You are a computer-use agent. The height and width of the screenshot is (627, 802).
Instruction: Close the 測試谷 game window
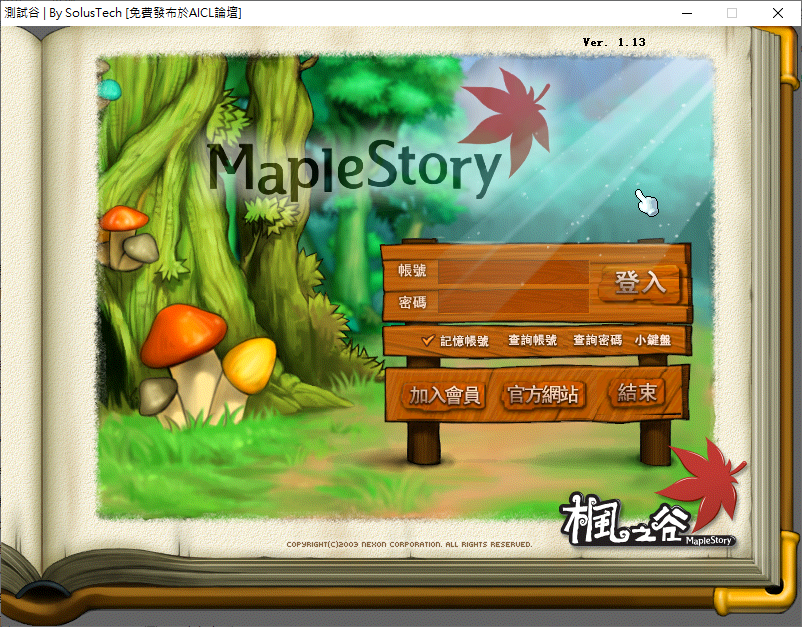pos(778,13)
